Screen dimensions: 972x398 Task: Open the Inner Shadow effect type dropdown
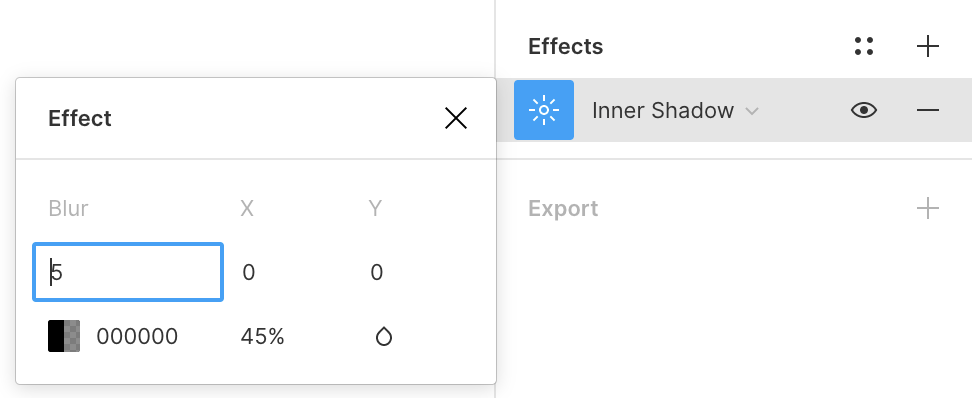(675, 110)
